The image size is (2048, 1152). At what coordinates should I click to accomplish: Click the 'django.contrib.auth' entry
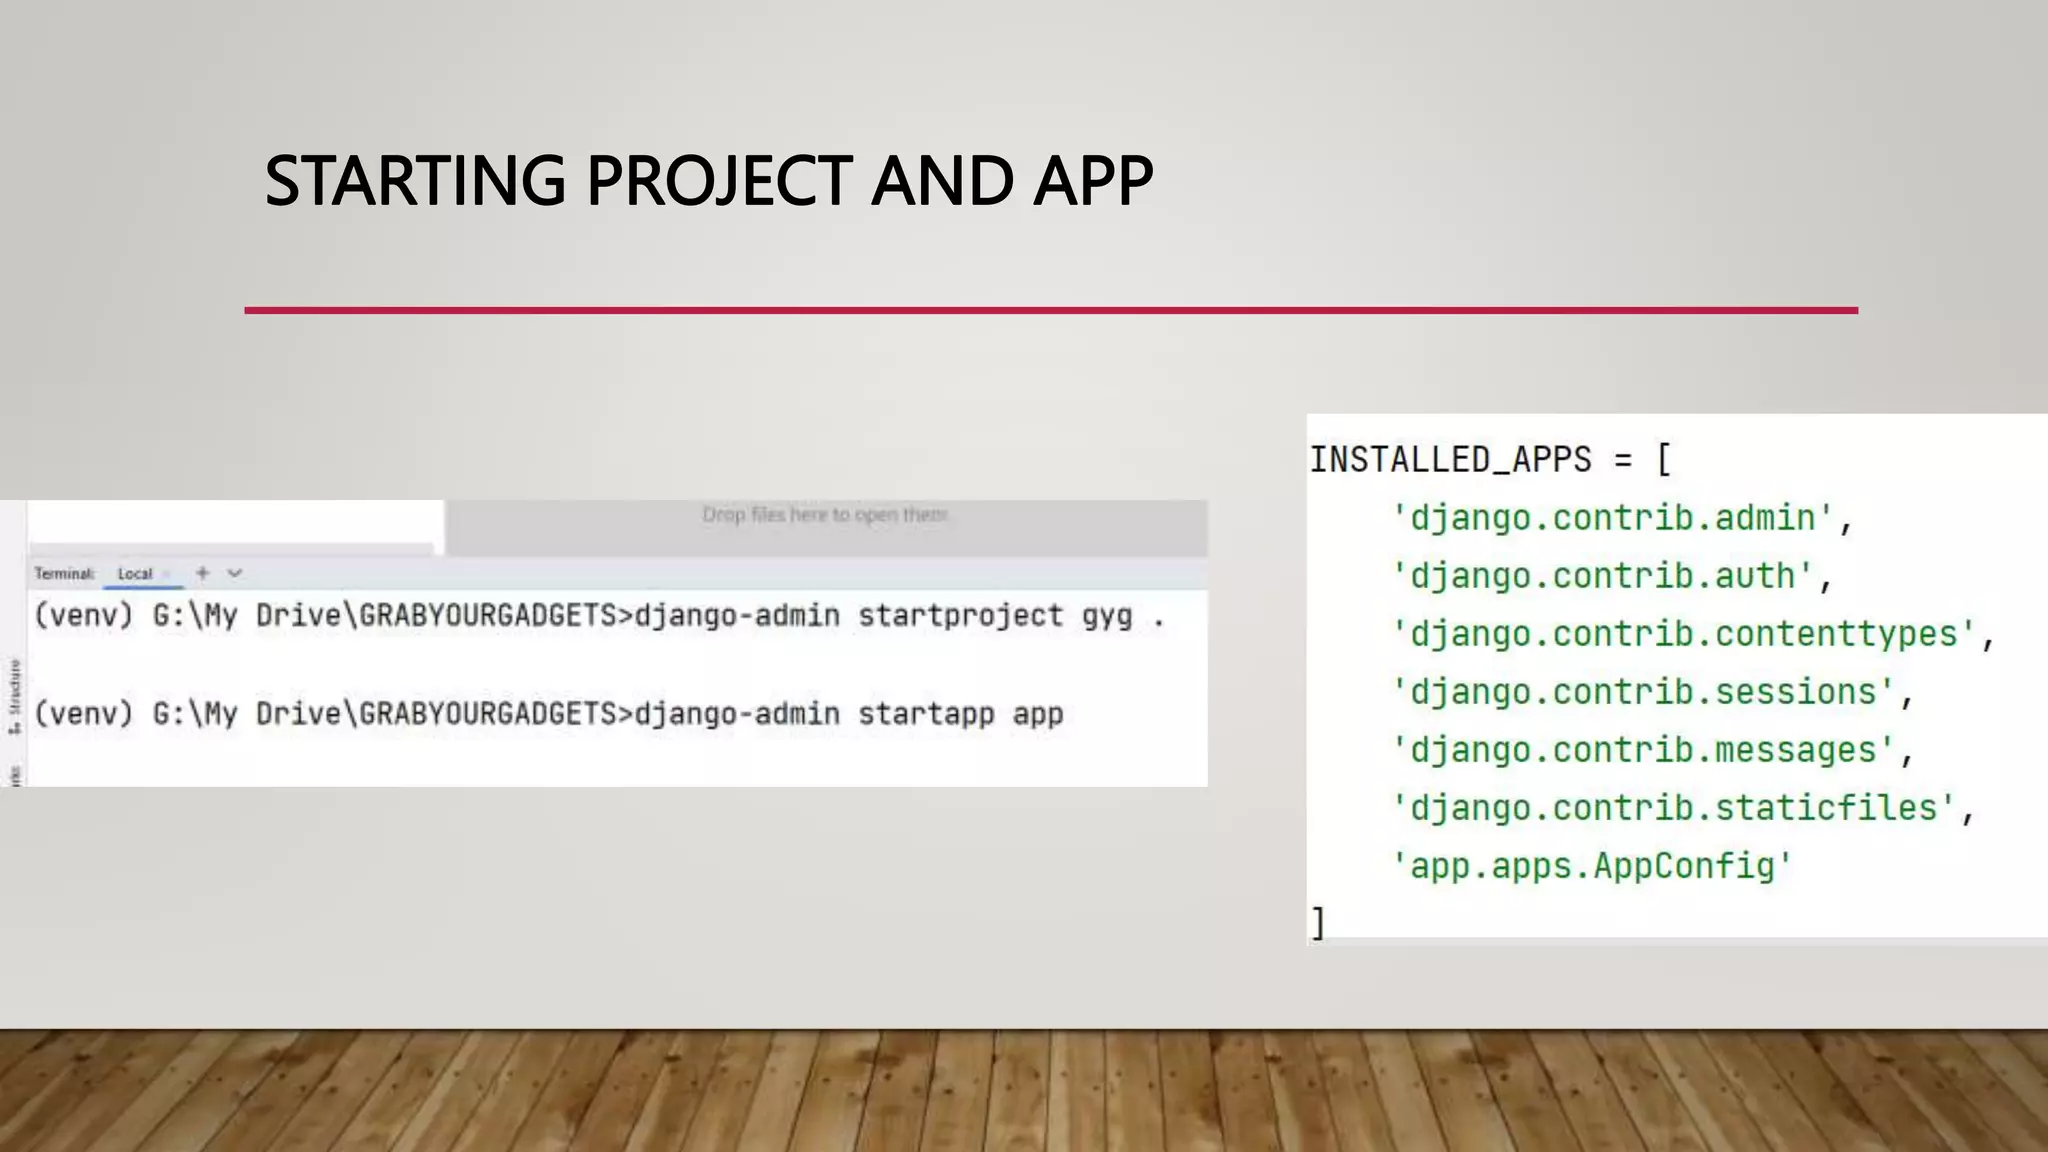point(1602,576)
